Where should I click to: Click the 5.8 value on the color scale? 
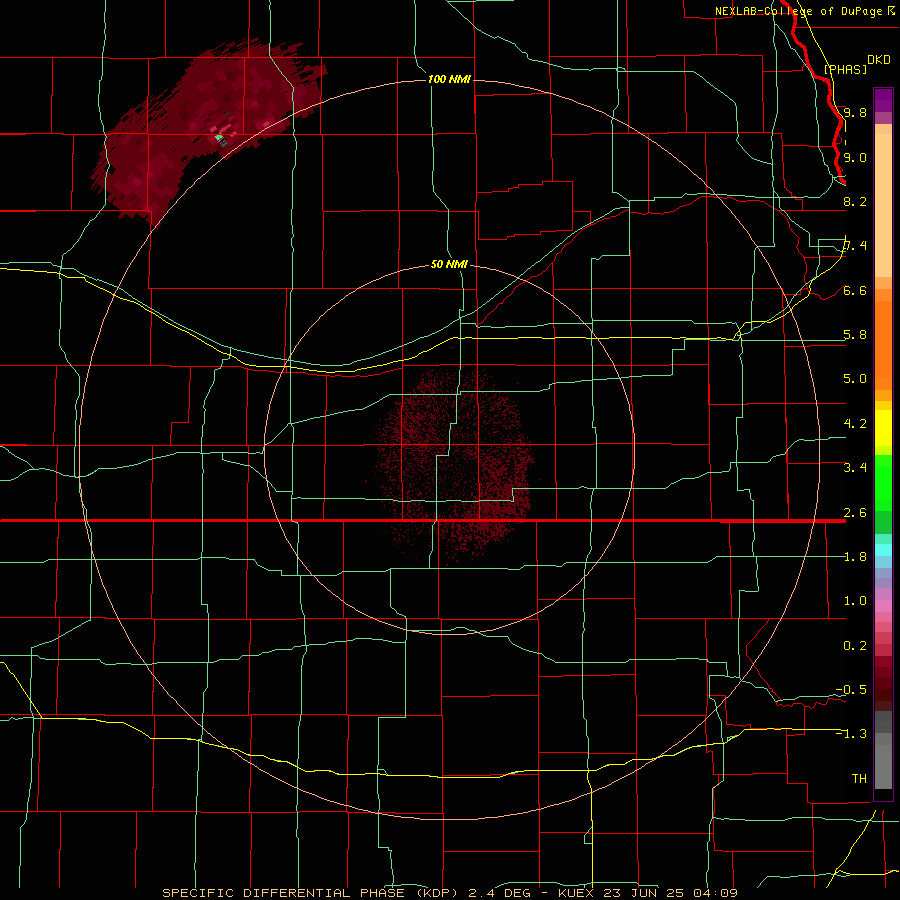click(x=855, y=335)
